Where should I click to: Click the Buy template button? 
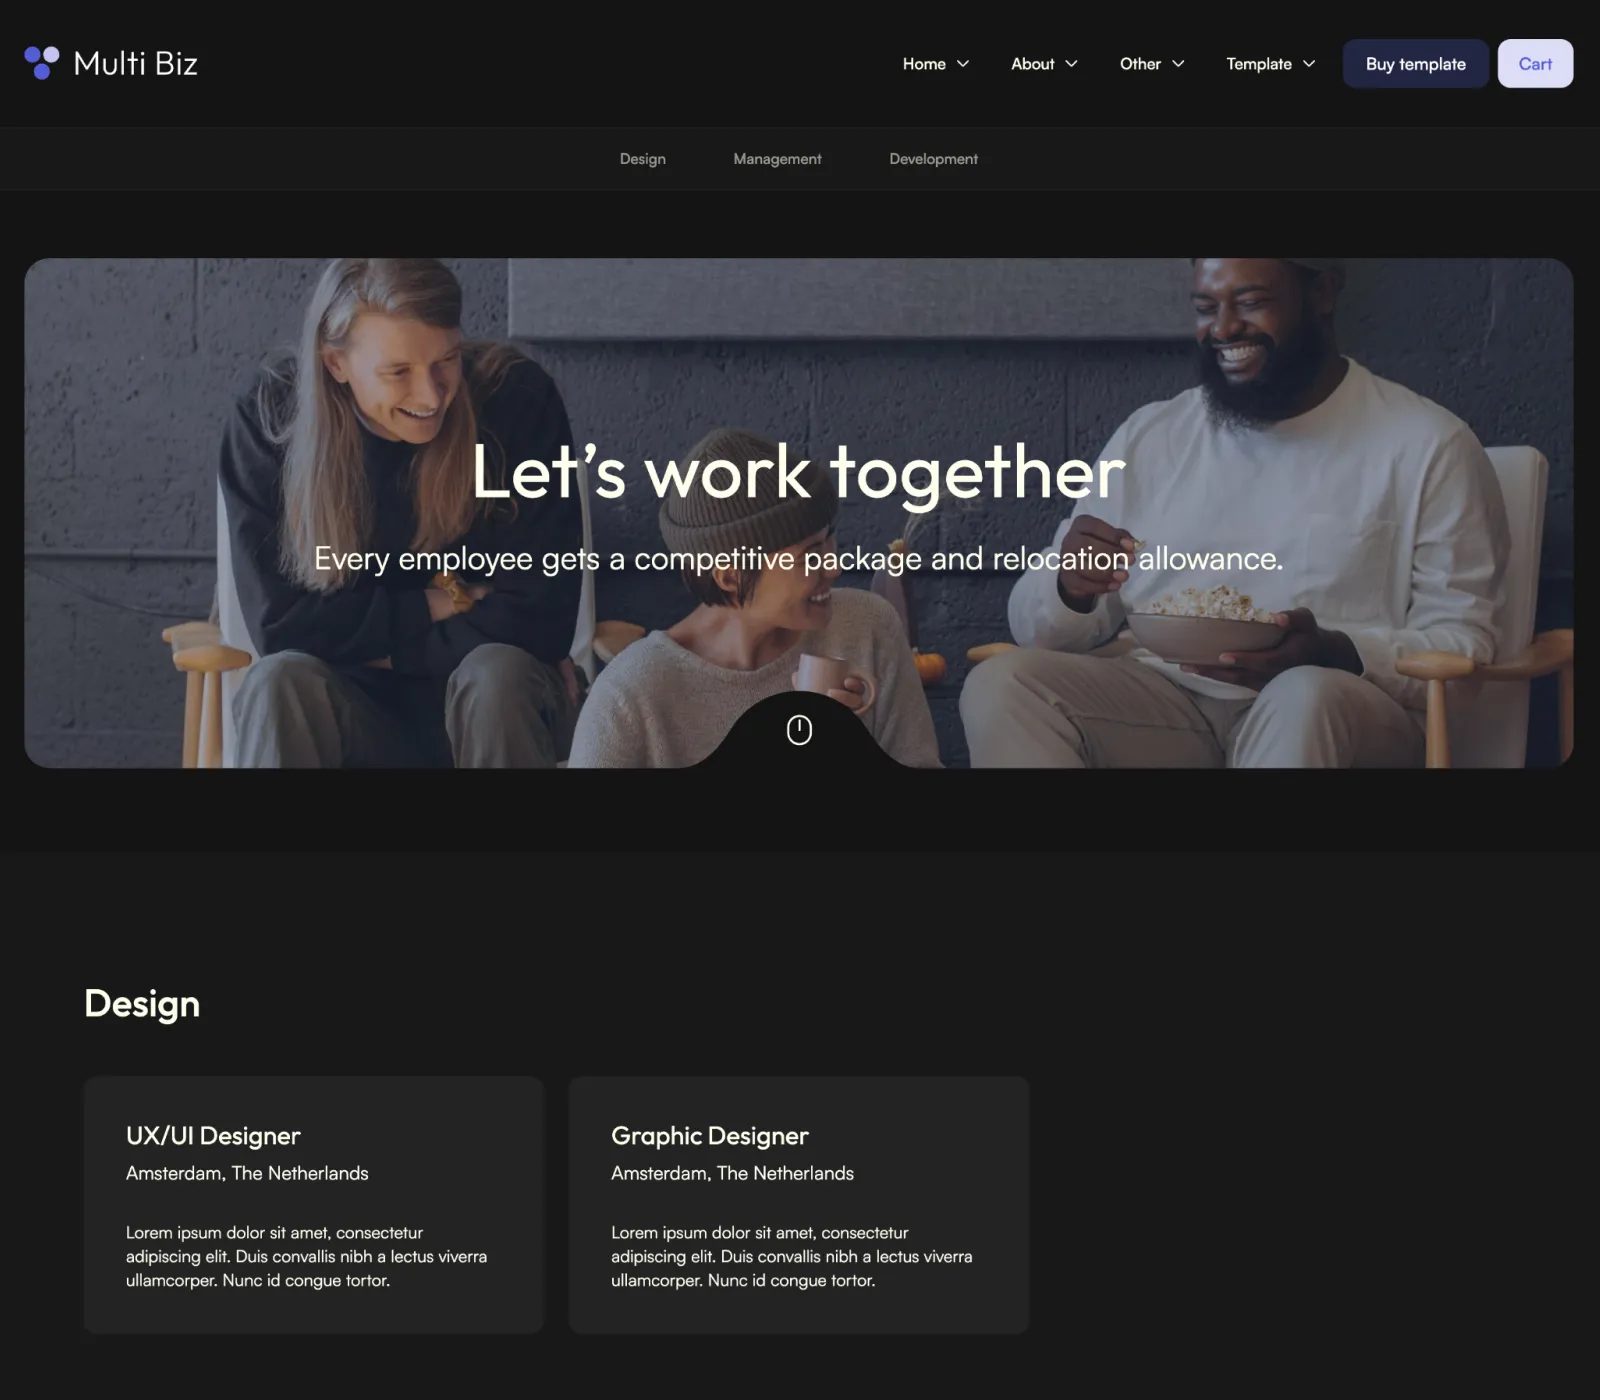pos(1416,64)
